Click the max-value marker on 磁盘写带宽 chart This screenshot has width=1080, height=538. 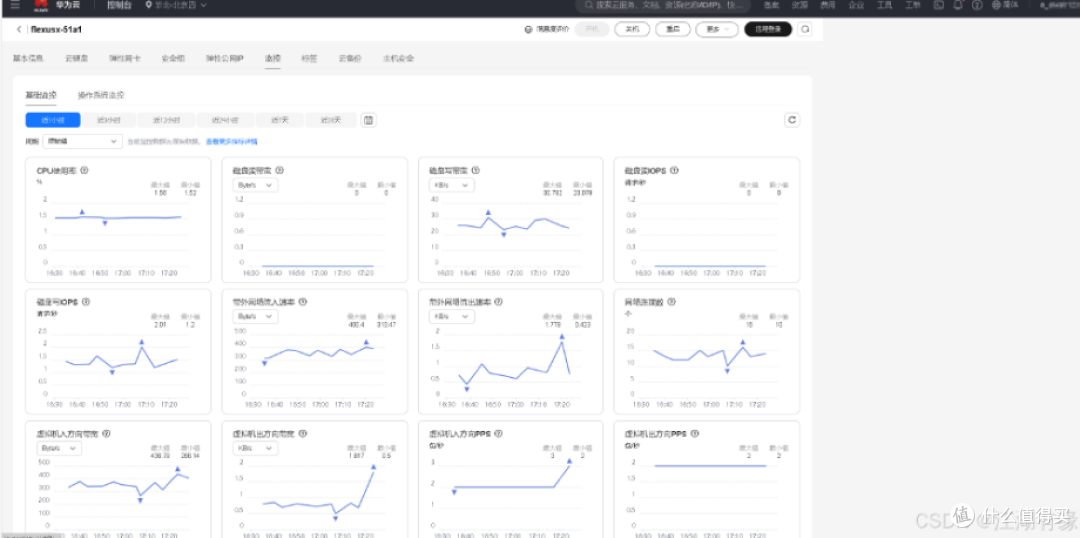tap(488, 212)
